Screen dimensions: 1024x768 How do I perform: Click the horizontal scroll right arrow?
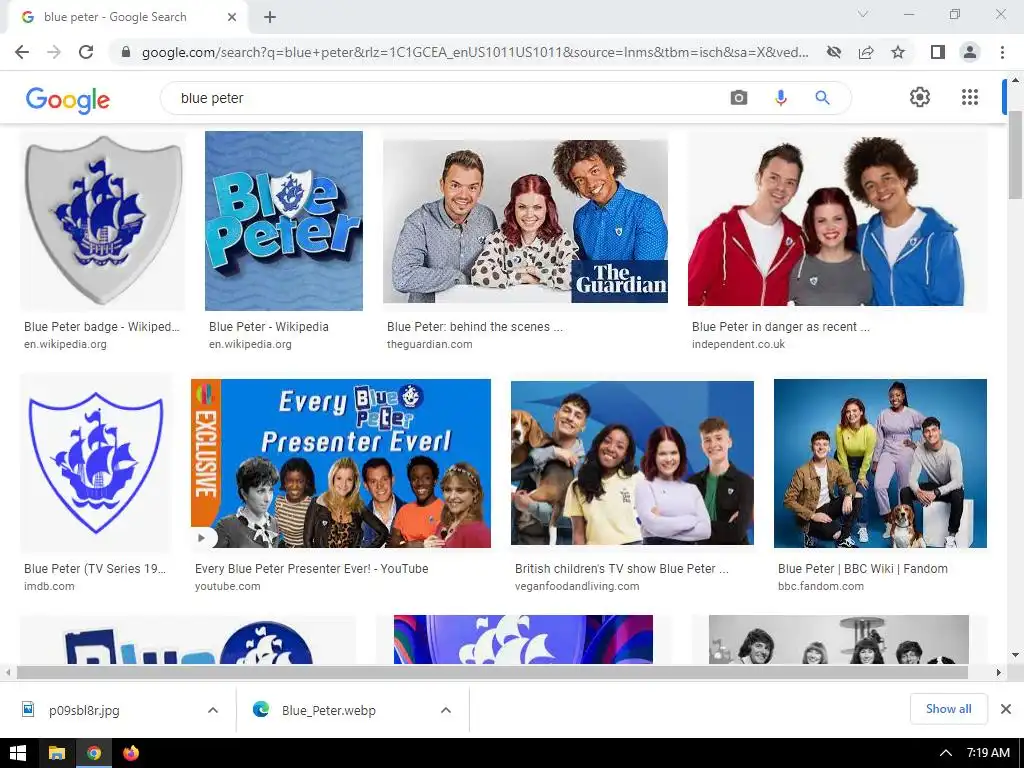pyautogui.click(x=998, y=672)
